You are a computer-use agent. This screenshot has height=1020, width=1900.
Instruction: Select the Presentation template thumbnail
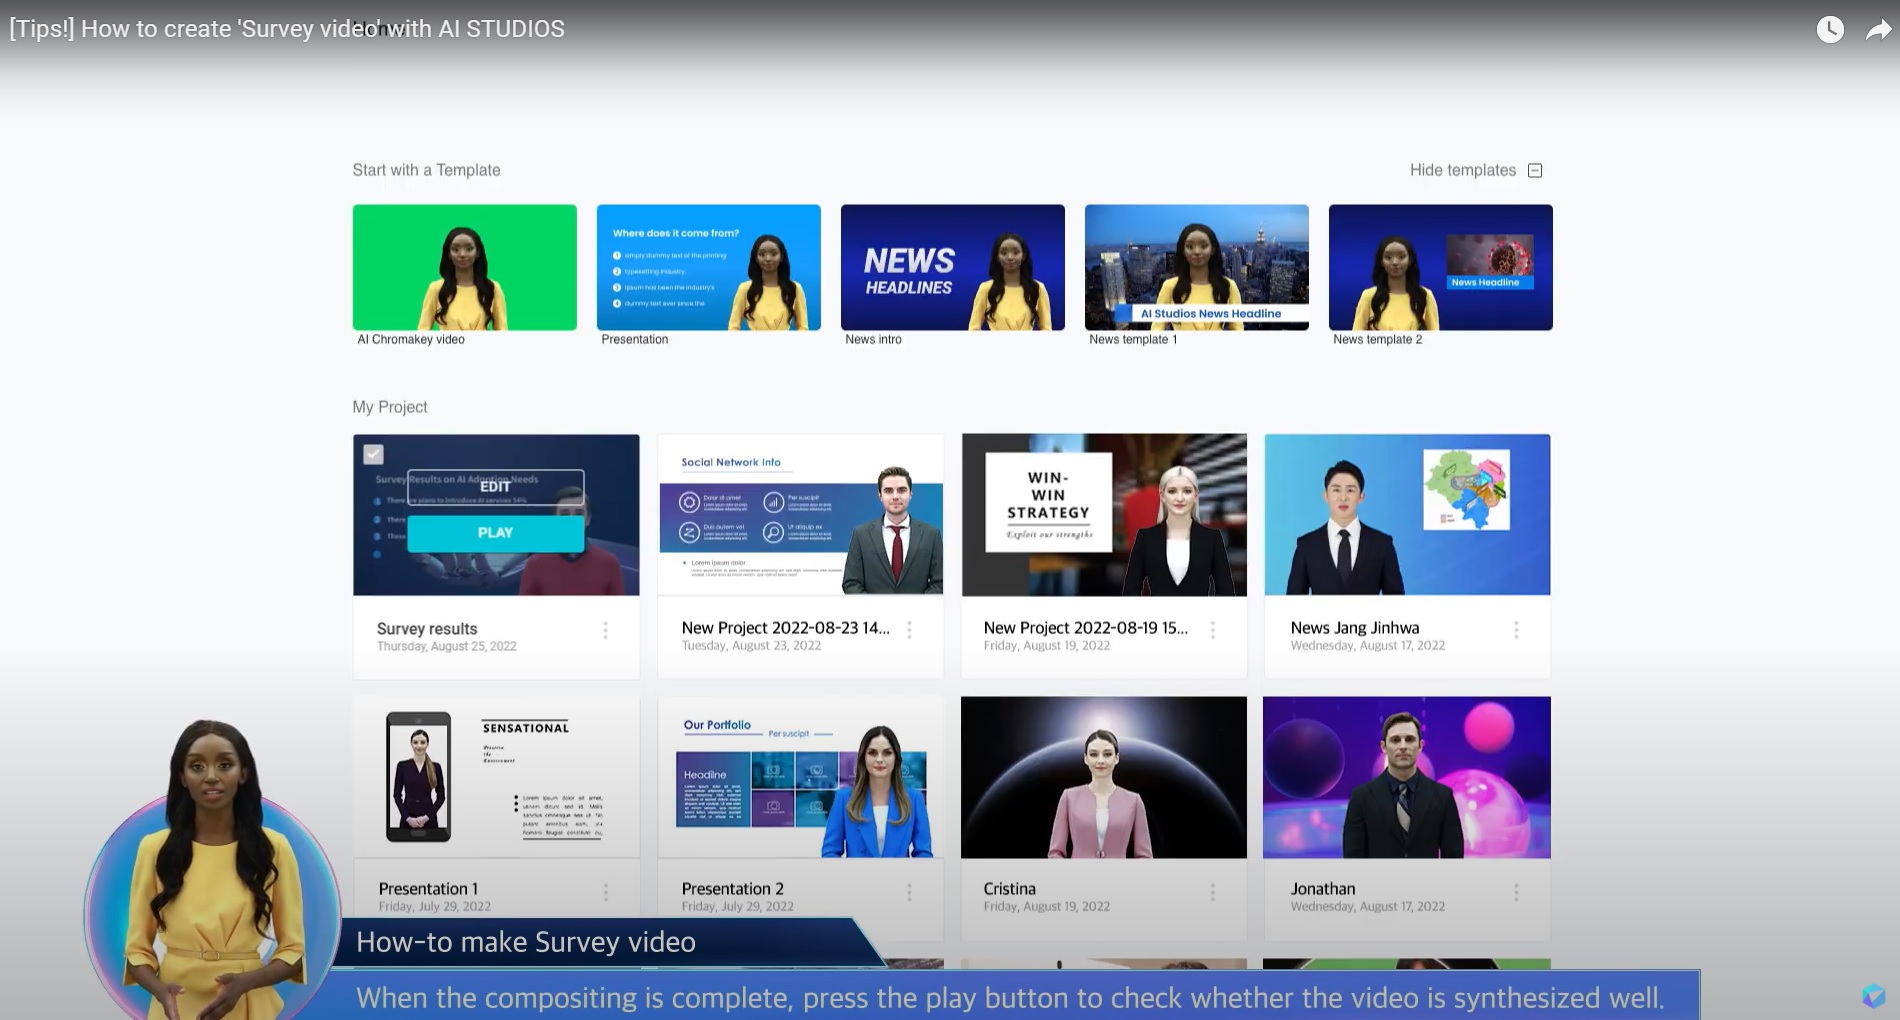(709, 267)
